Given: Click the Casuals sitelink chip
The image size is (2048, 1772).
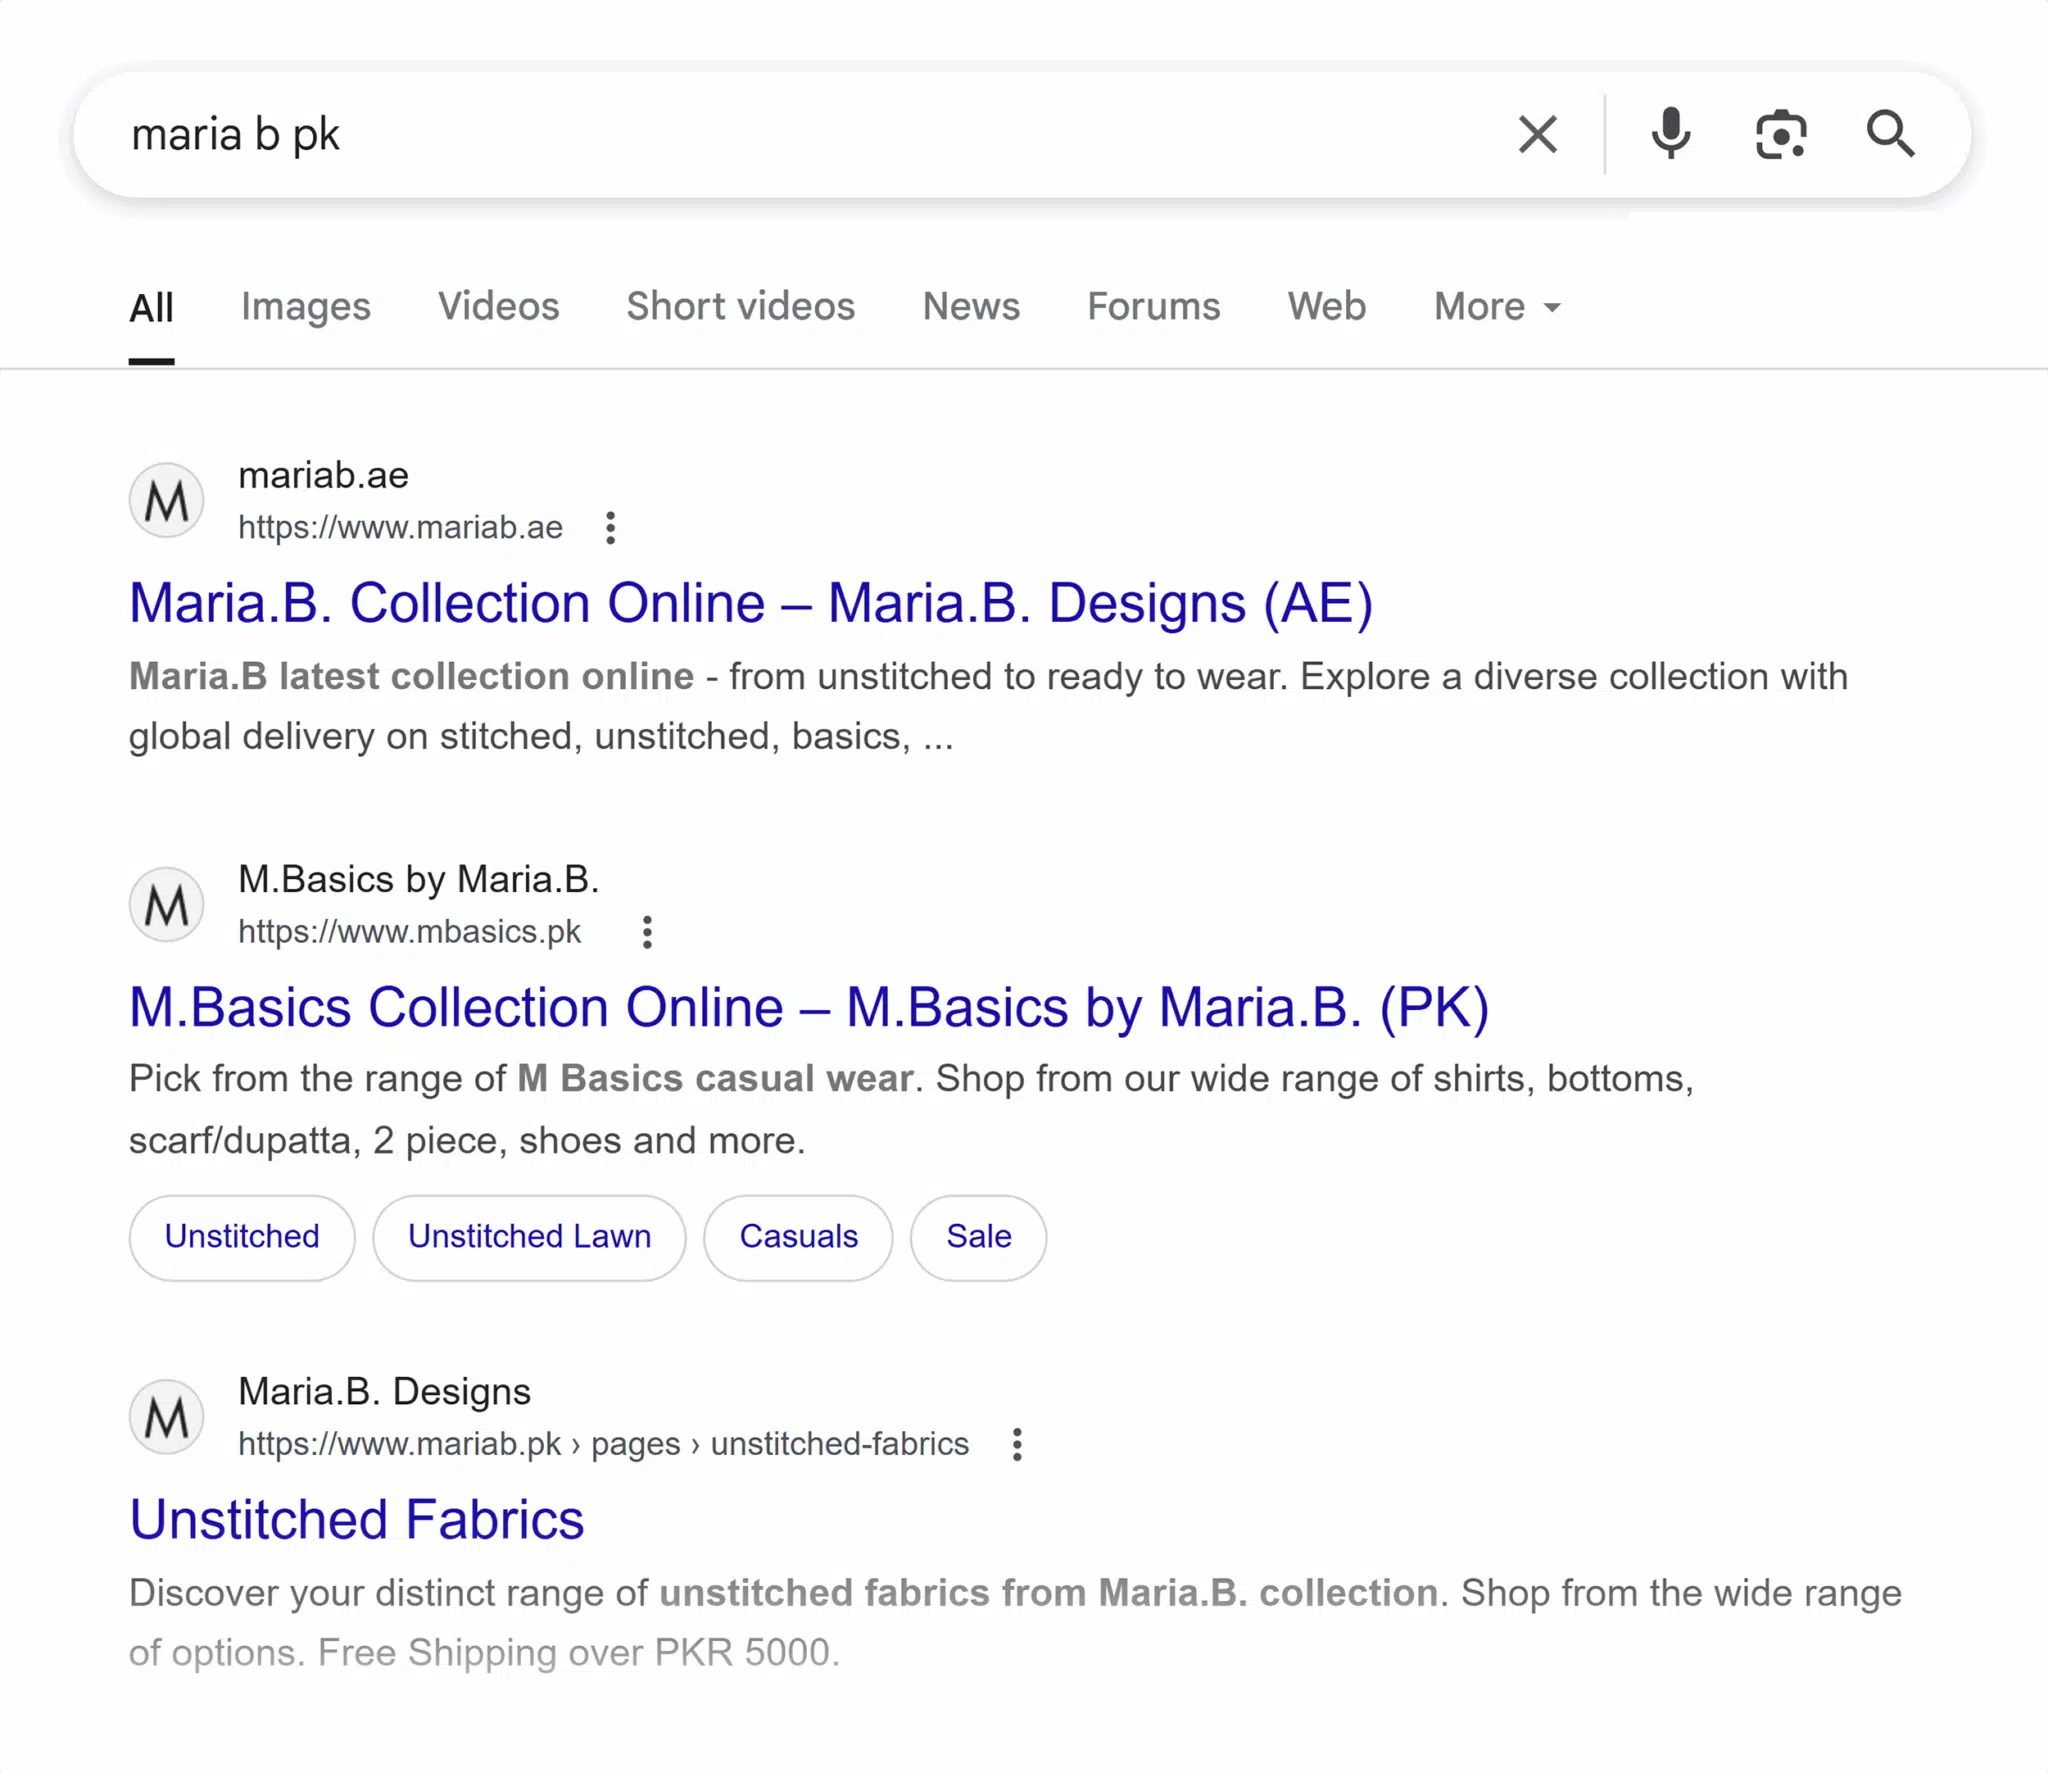Looking at the screenshot, I should (x=798, y=1237).
